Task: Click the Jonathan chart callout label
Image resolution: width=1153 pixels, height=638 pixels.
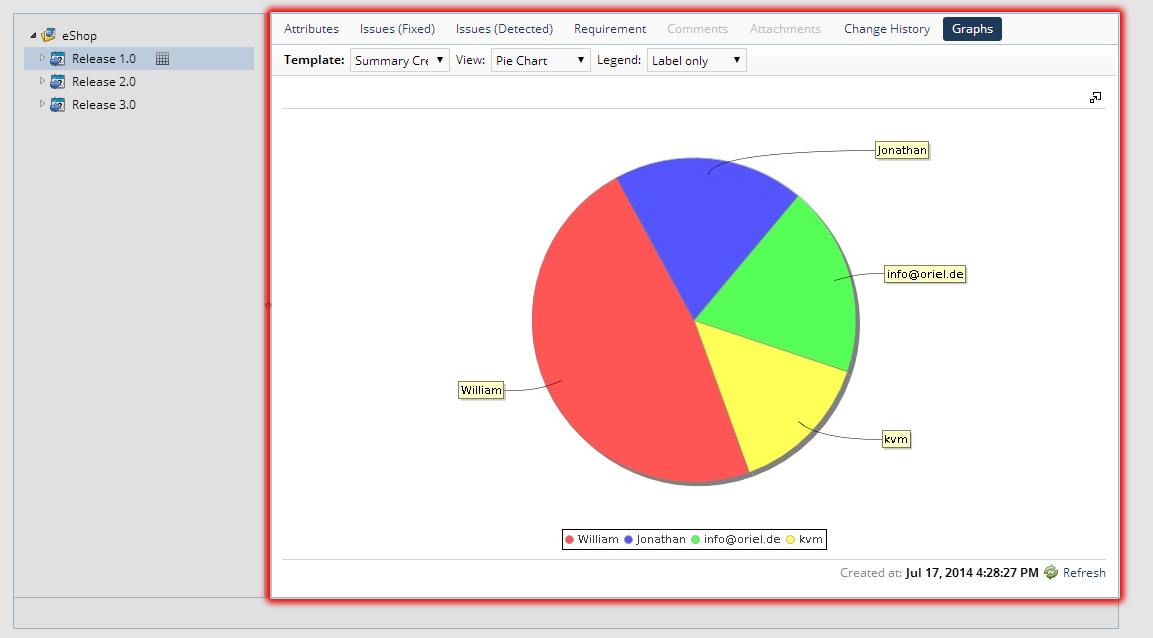Action: [902, 150]
